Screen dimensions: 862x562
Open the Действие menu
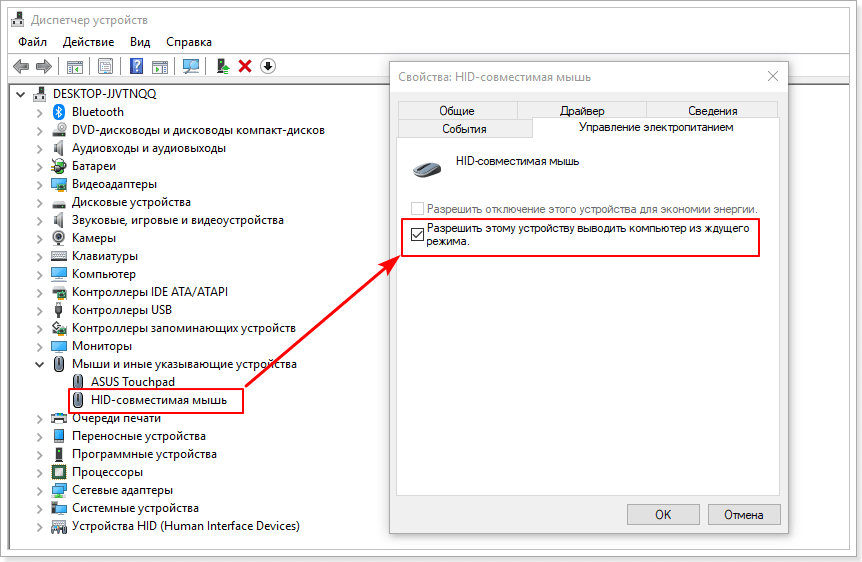(88, 42)
